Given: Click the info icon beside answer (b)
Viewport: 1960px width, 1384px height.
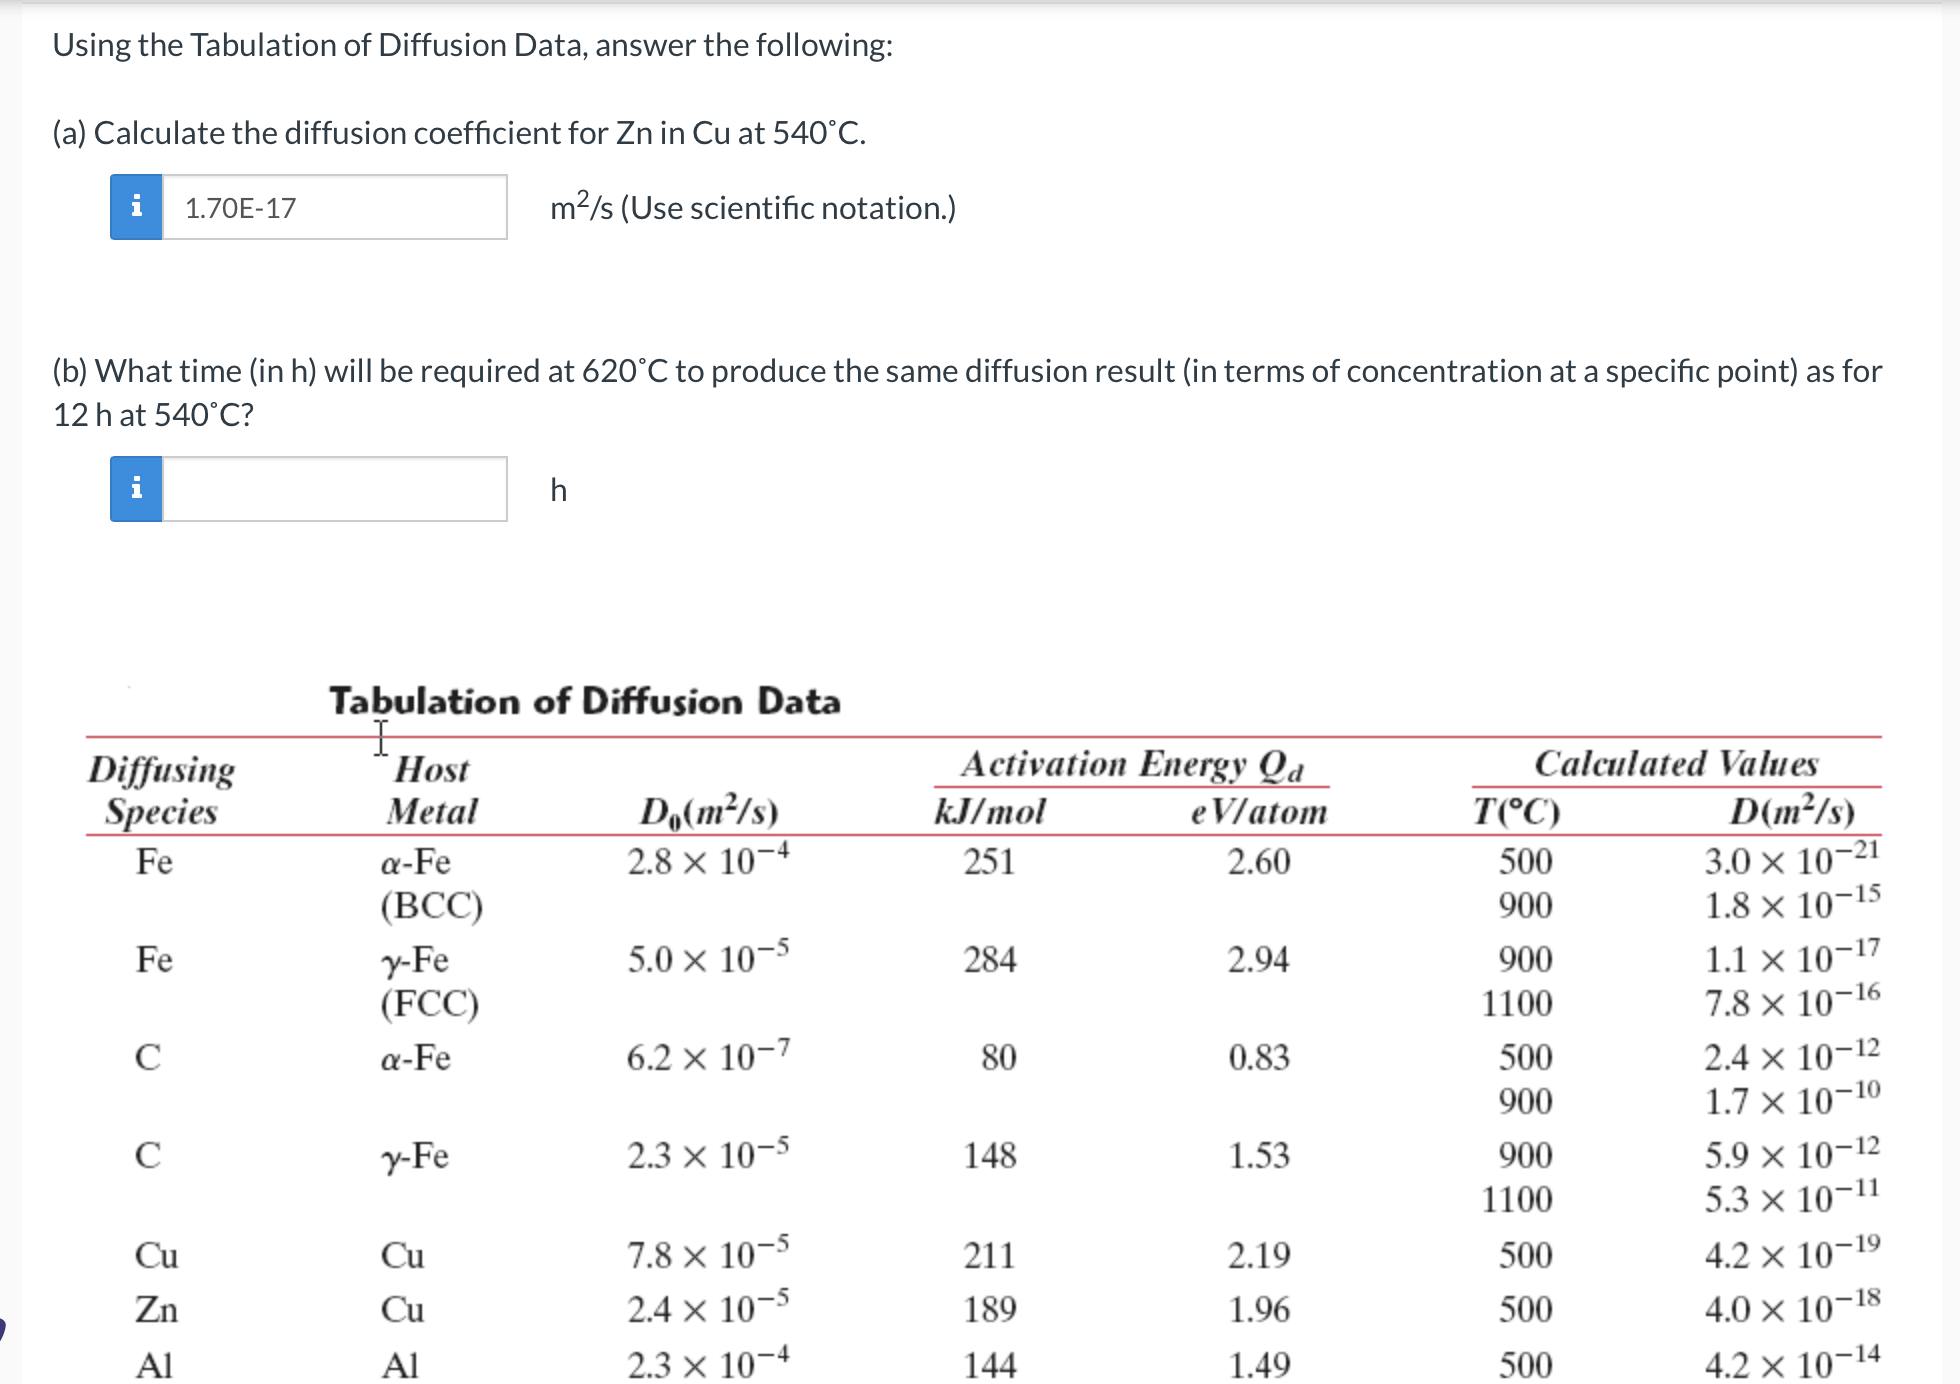Looking at the screenshot, I should [137, 489].
